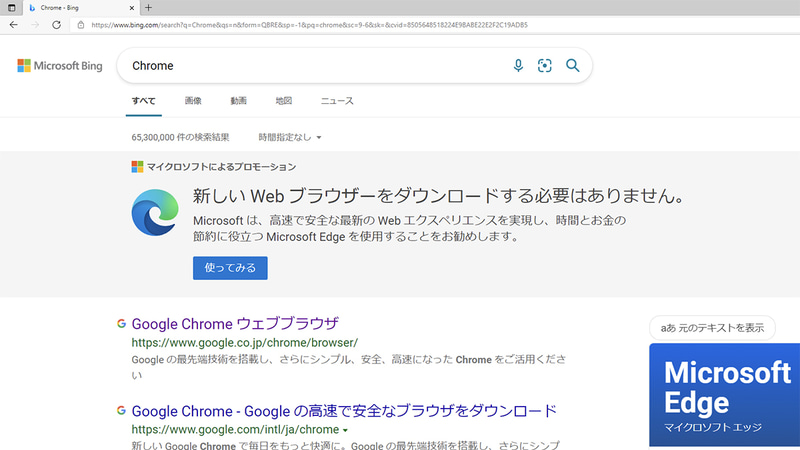
Task: Click the browser forward arrow
Action: [35, 24]
